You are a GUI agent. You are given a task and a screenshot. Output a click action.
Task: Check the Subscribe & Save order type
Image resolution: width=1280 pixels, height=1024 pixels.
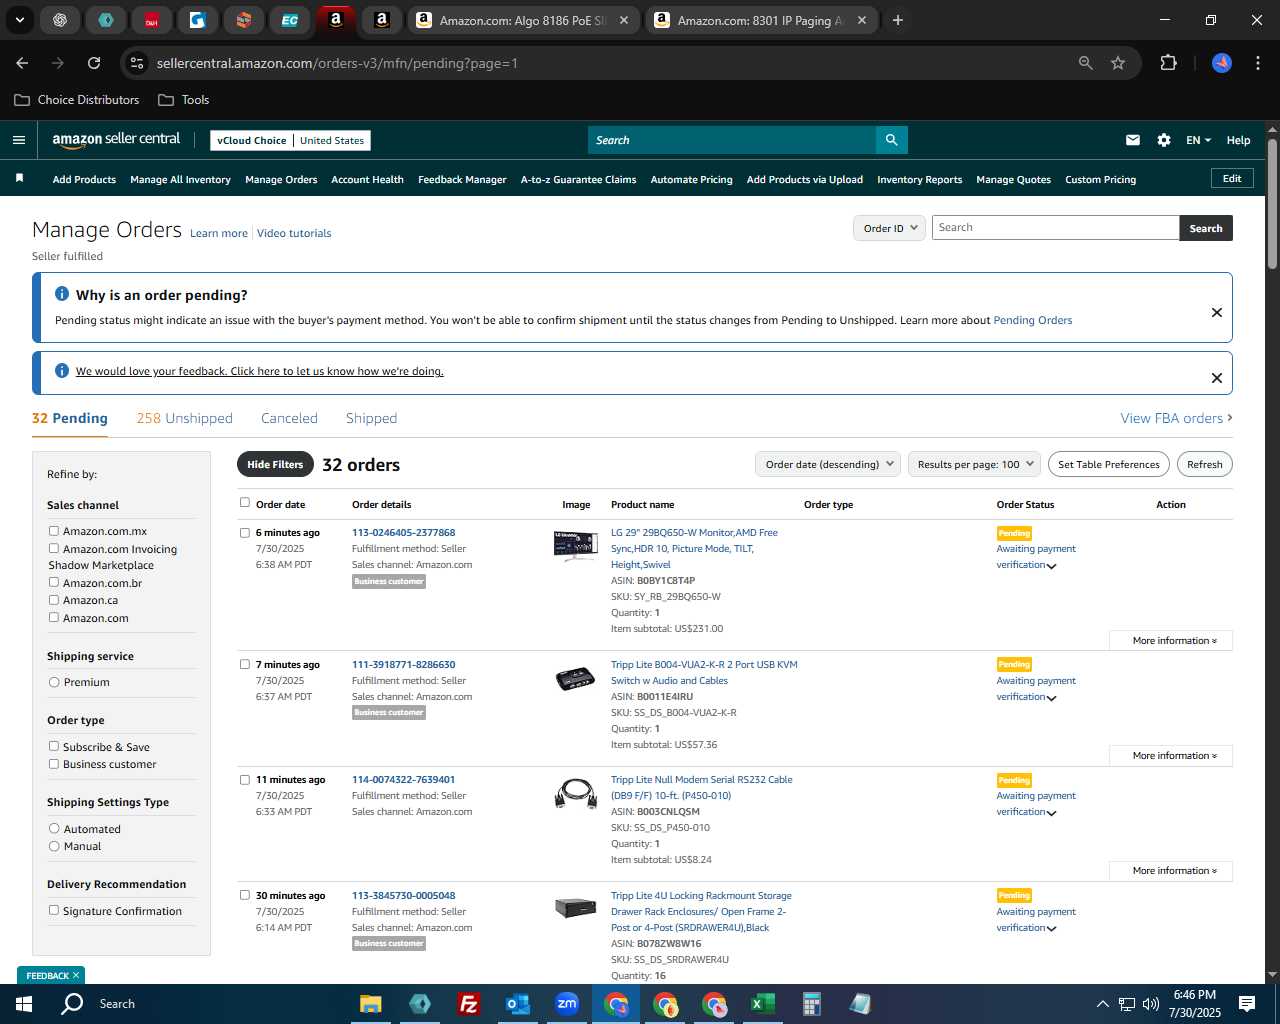54,746
